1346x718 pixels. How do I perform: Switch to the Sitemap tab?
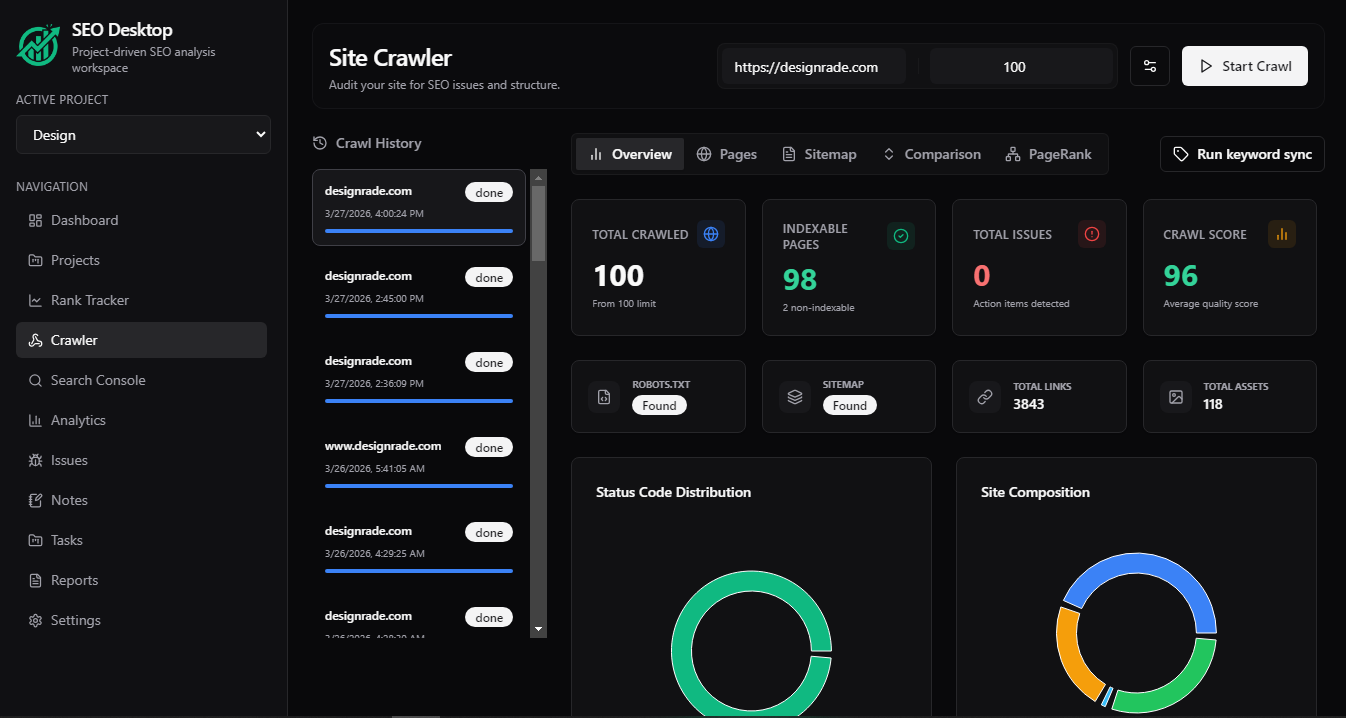[818, 154]
